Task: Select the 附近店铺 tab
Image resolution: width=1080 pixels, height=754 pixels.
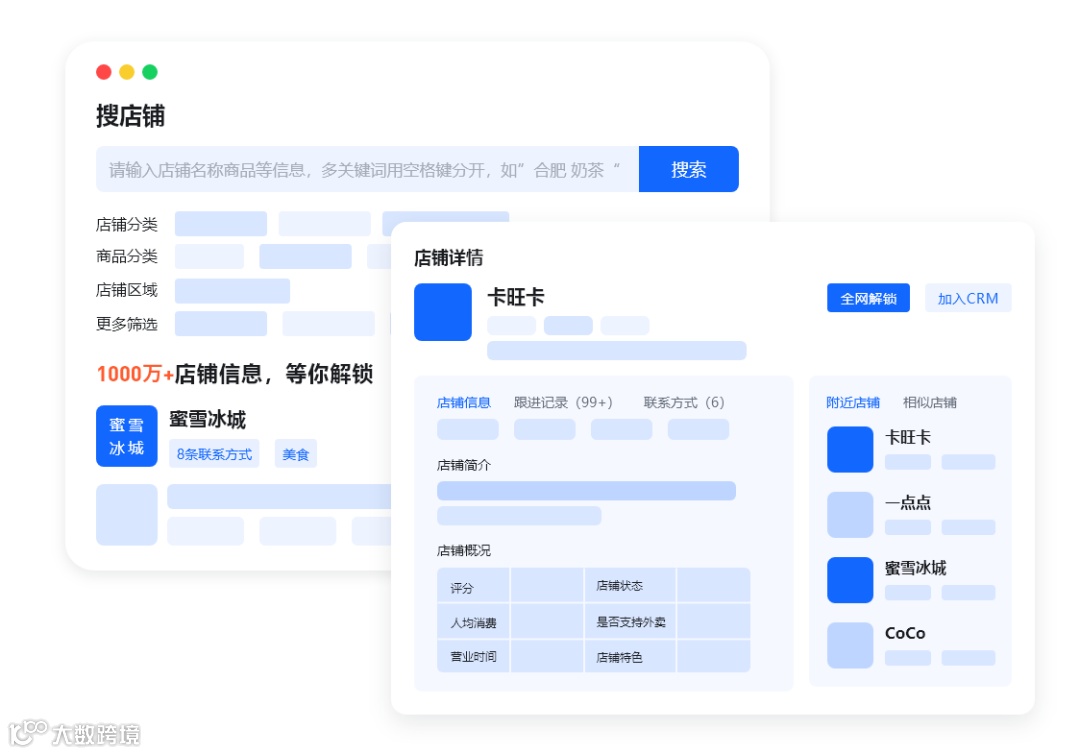Action: (853, 403)
